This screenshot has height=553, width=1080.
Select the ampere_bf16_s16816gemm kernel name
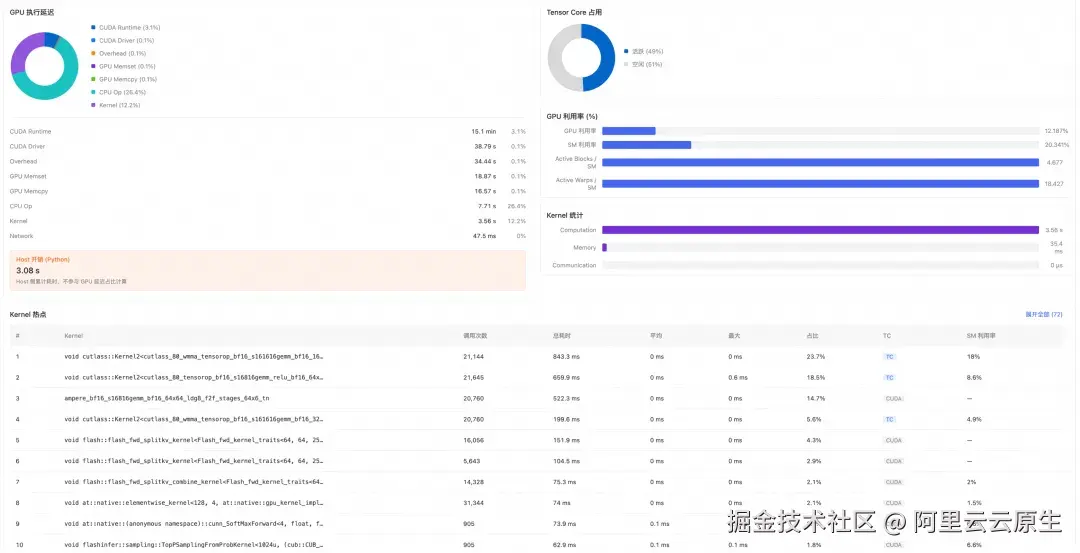[167, 399]
